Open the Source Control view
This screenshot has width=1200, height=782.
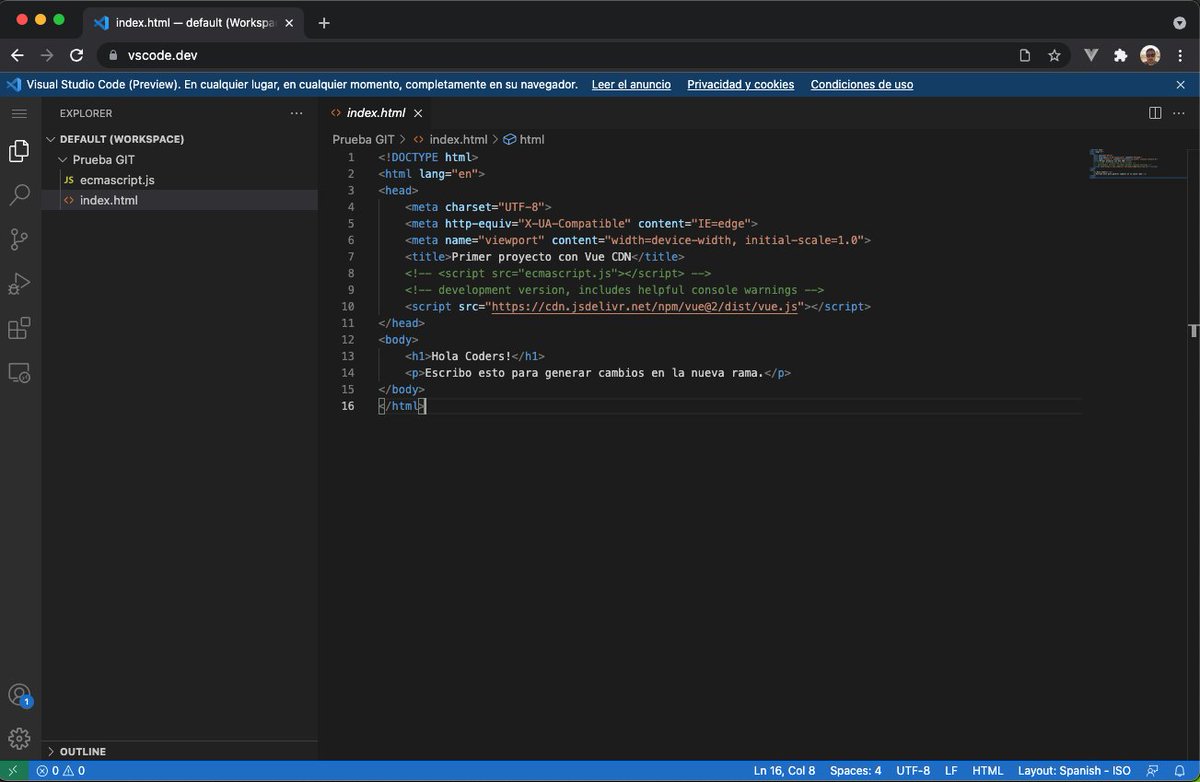(x=19, y=239)
